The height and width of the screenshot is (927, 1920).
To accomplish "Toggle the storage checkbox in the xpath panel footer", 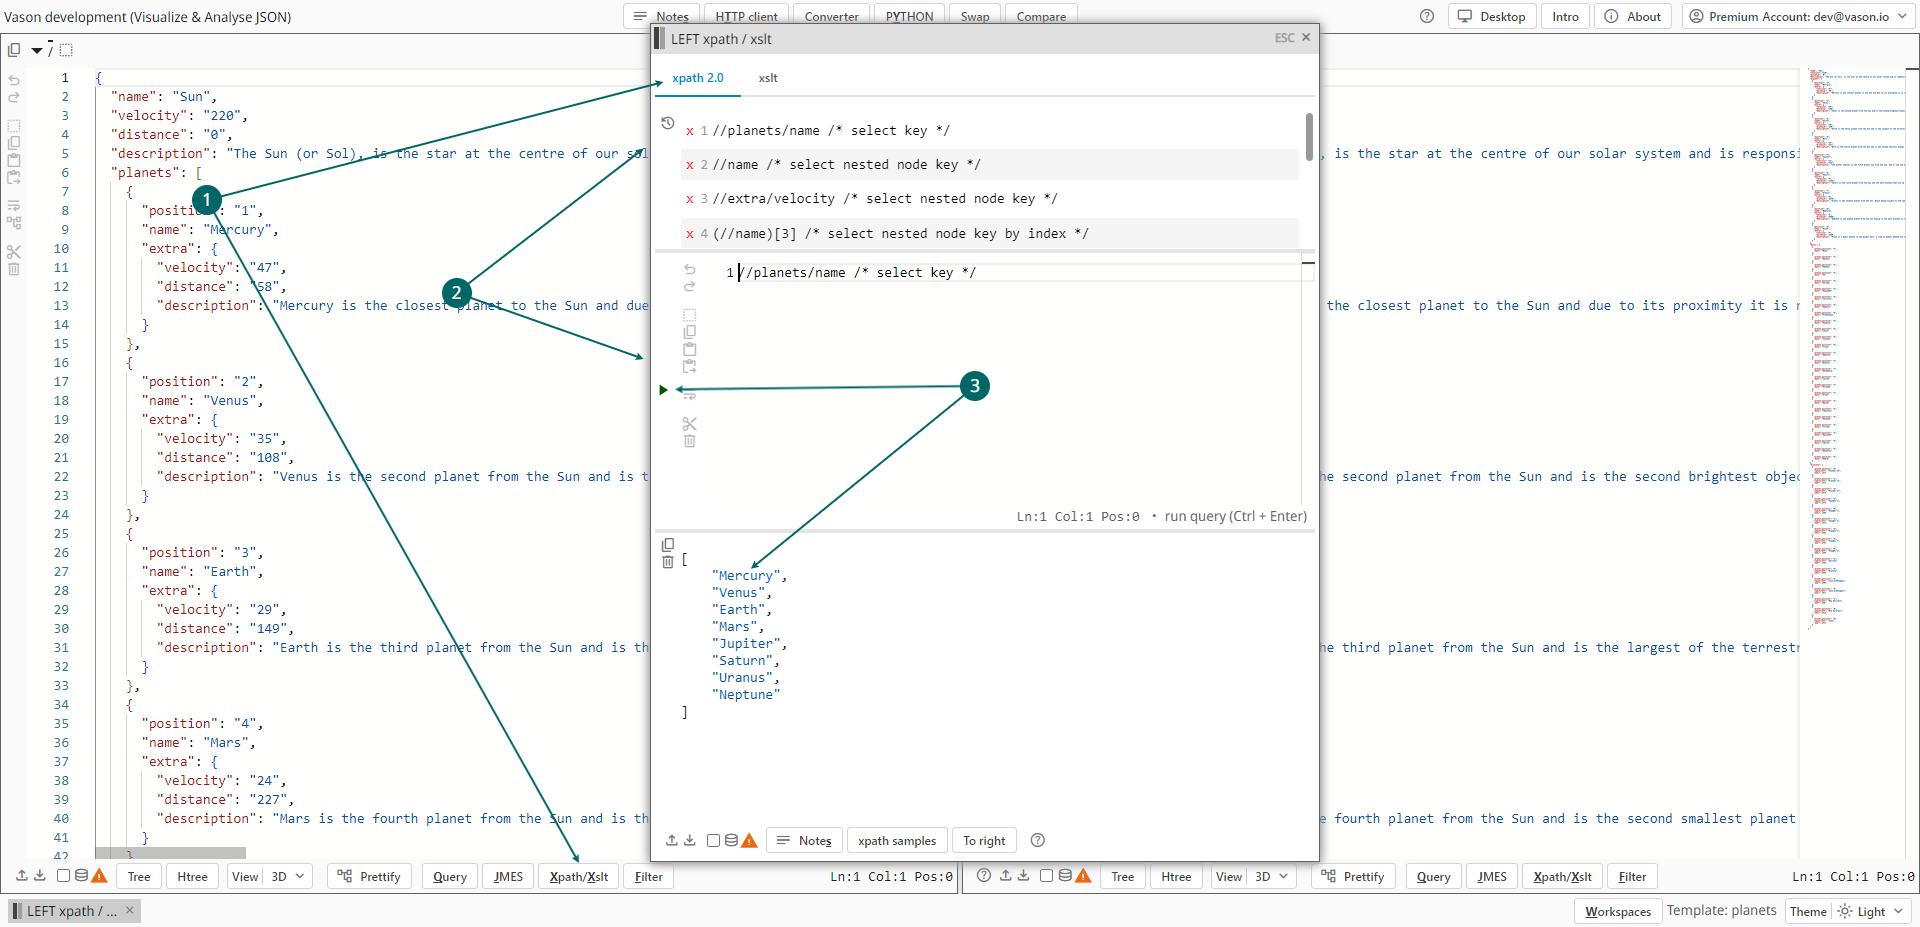I will coord(713,840).
